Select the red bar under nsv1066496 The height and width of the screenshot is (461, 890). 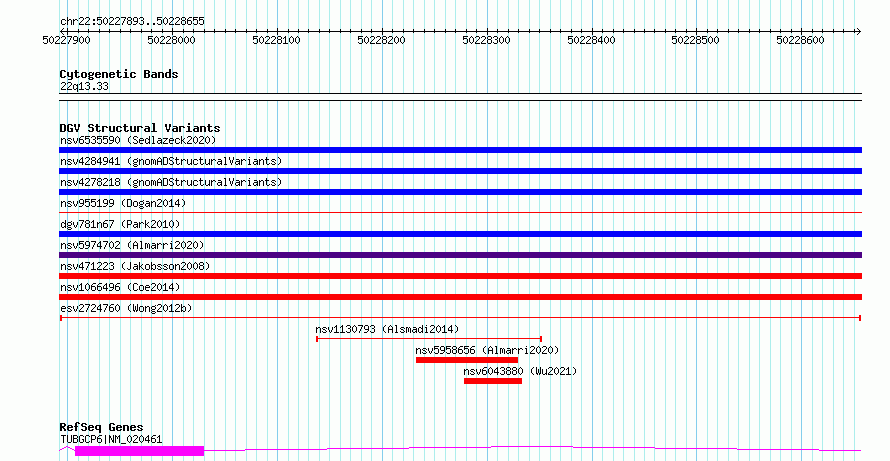tap(460, 297)
